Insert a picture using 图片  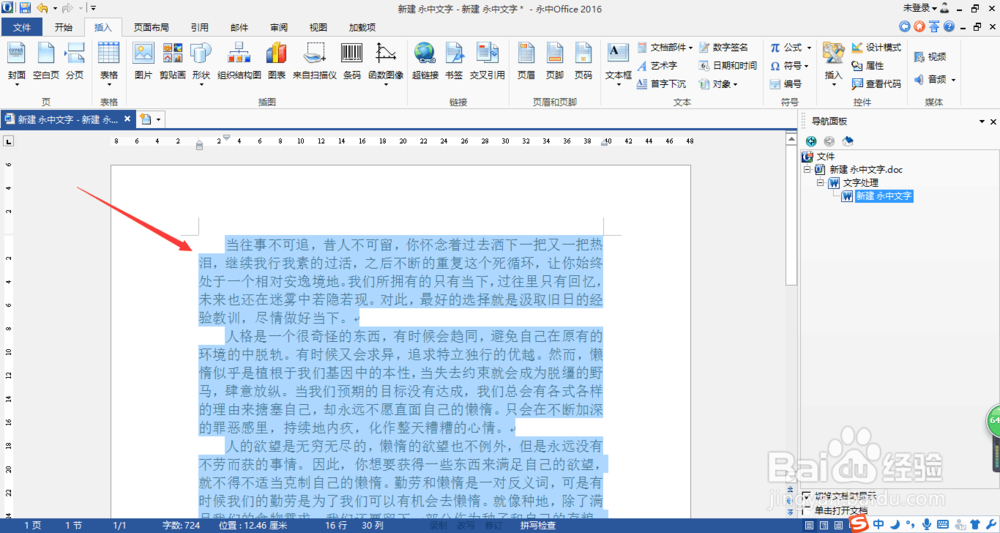pos(143,61)
